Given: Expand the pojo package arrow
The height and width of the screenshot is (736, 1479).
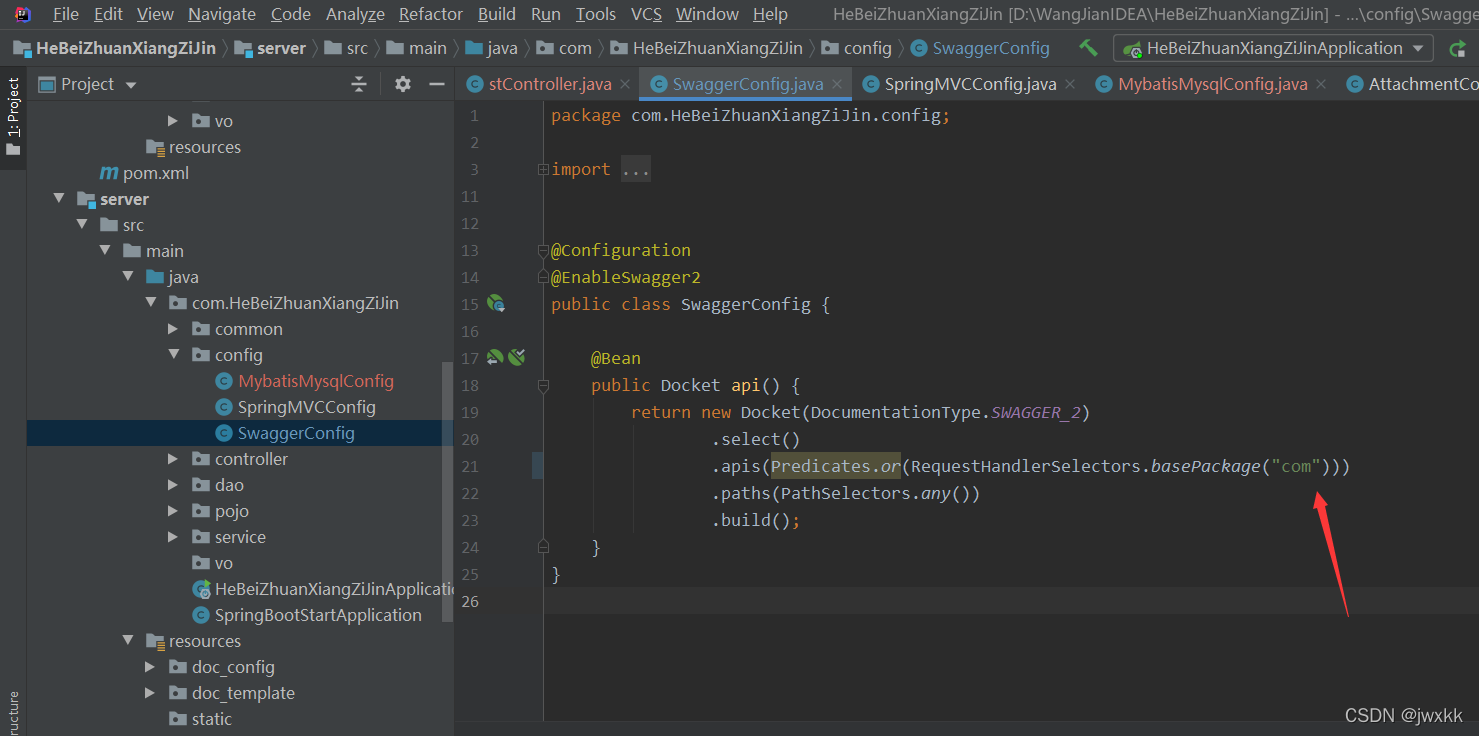Looking at the screenshot, I should coord(173,511).
